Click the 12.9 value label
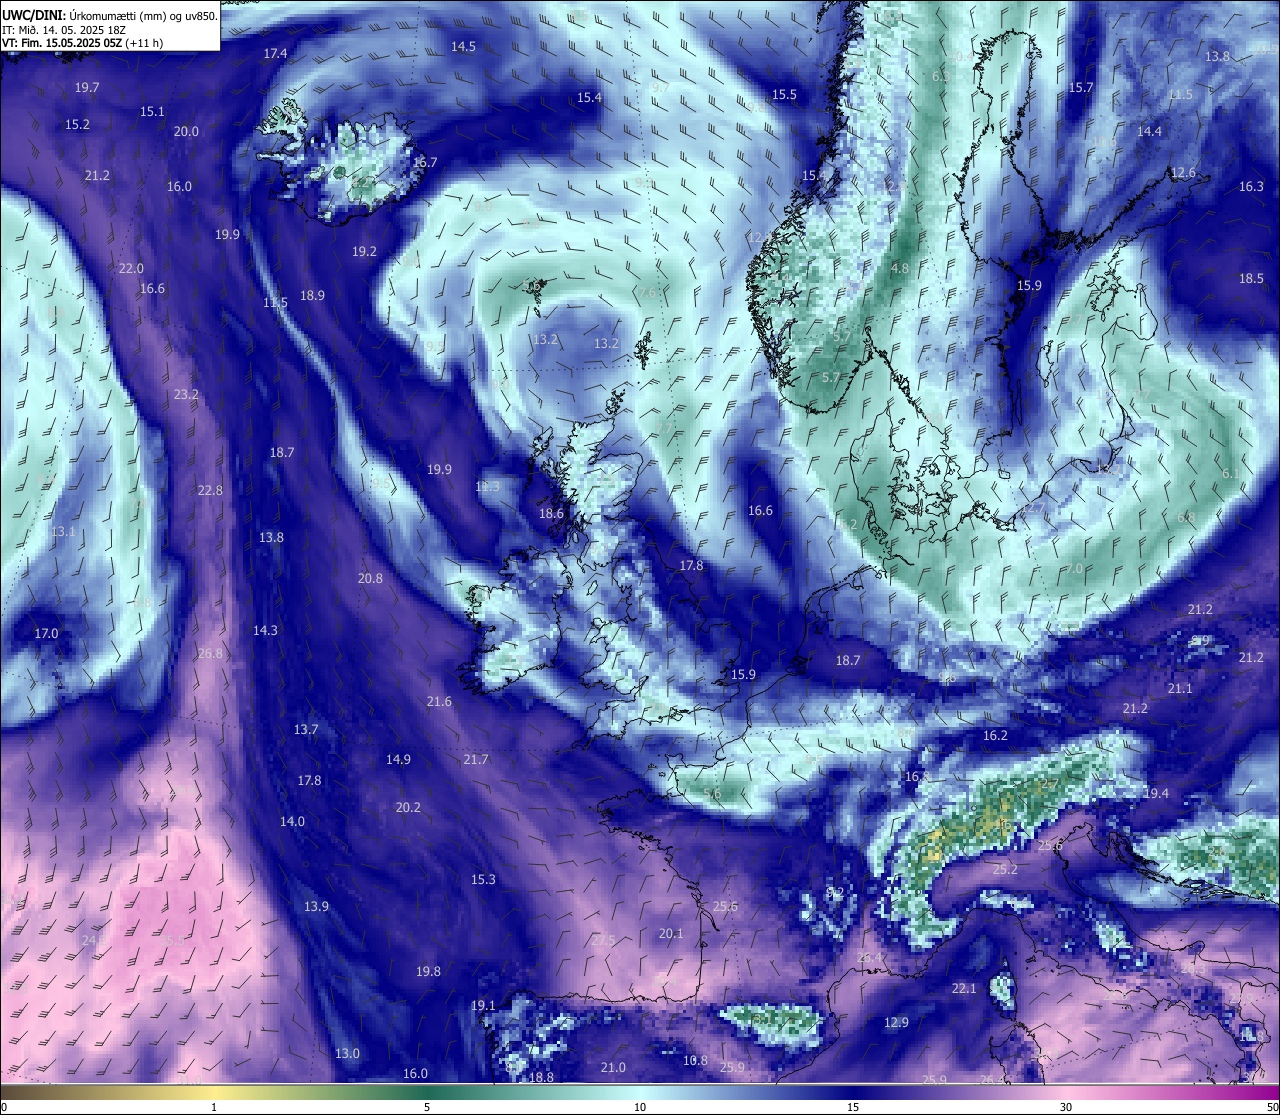The width and height of the screenshot is (1280, 1115). coord(896,1023)
